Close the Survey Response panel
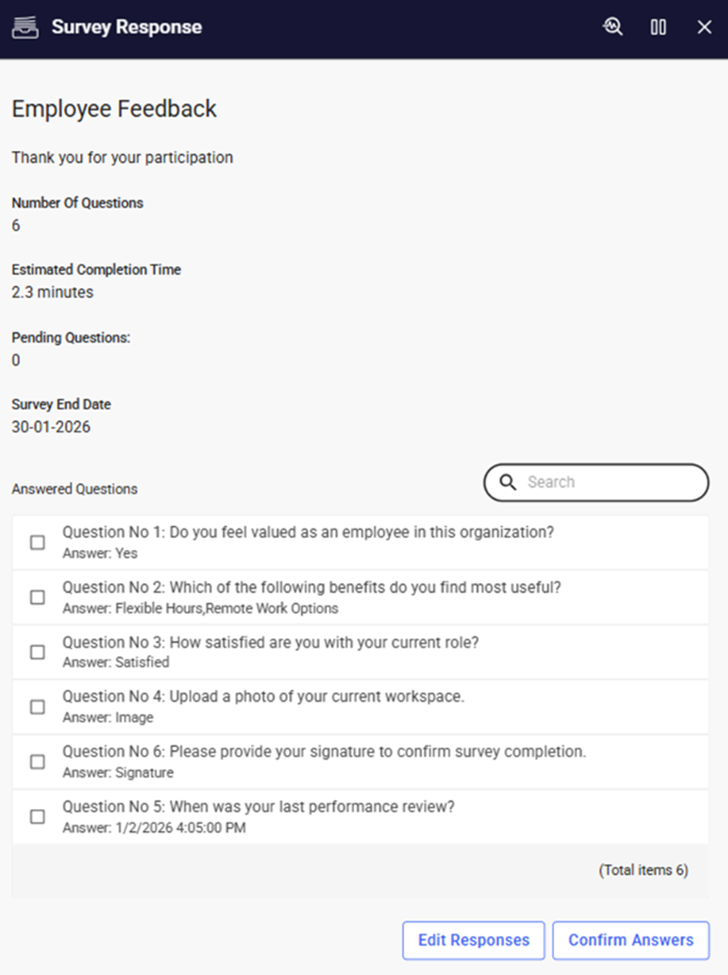728x975 pixels. tap(704, 27)
